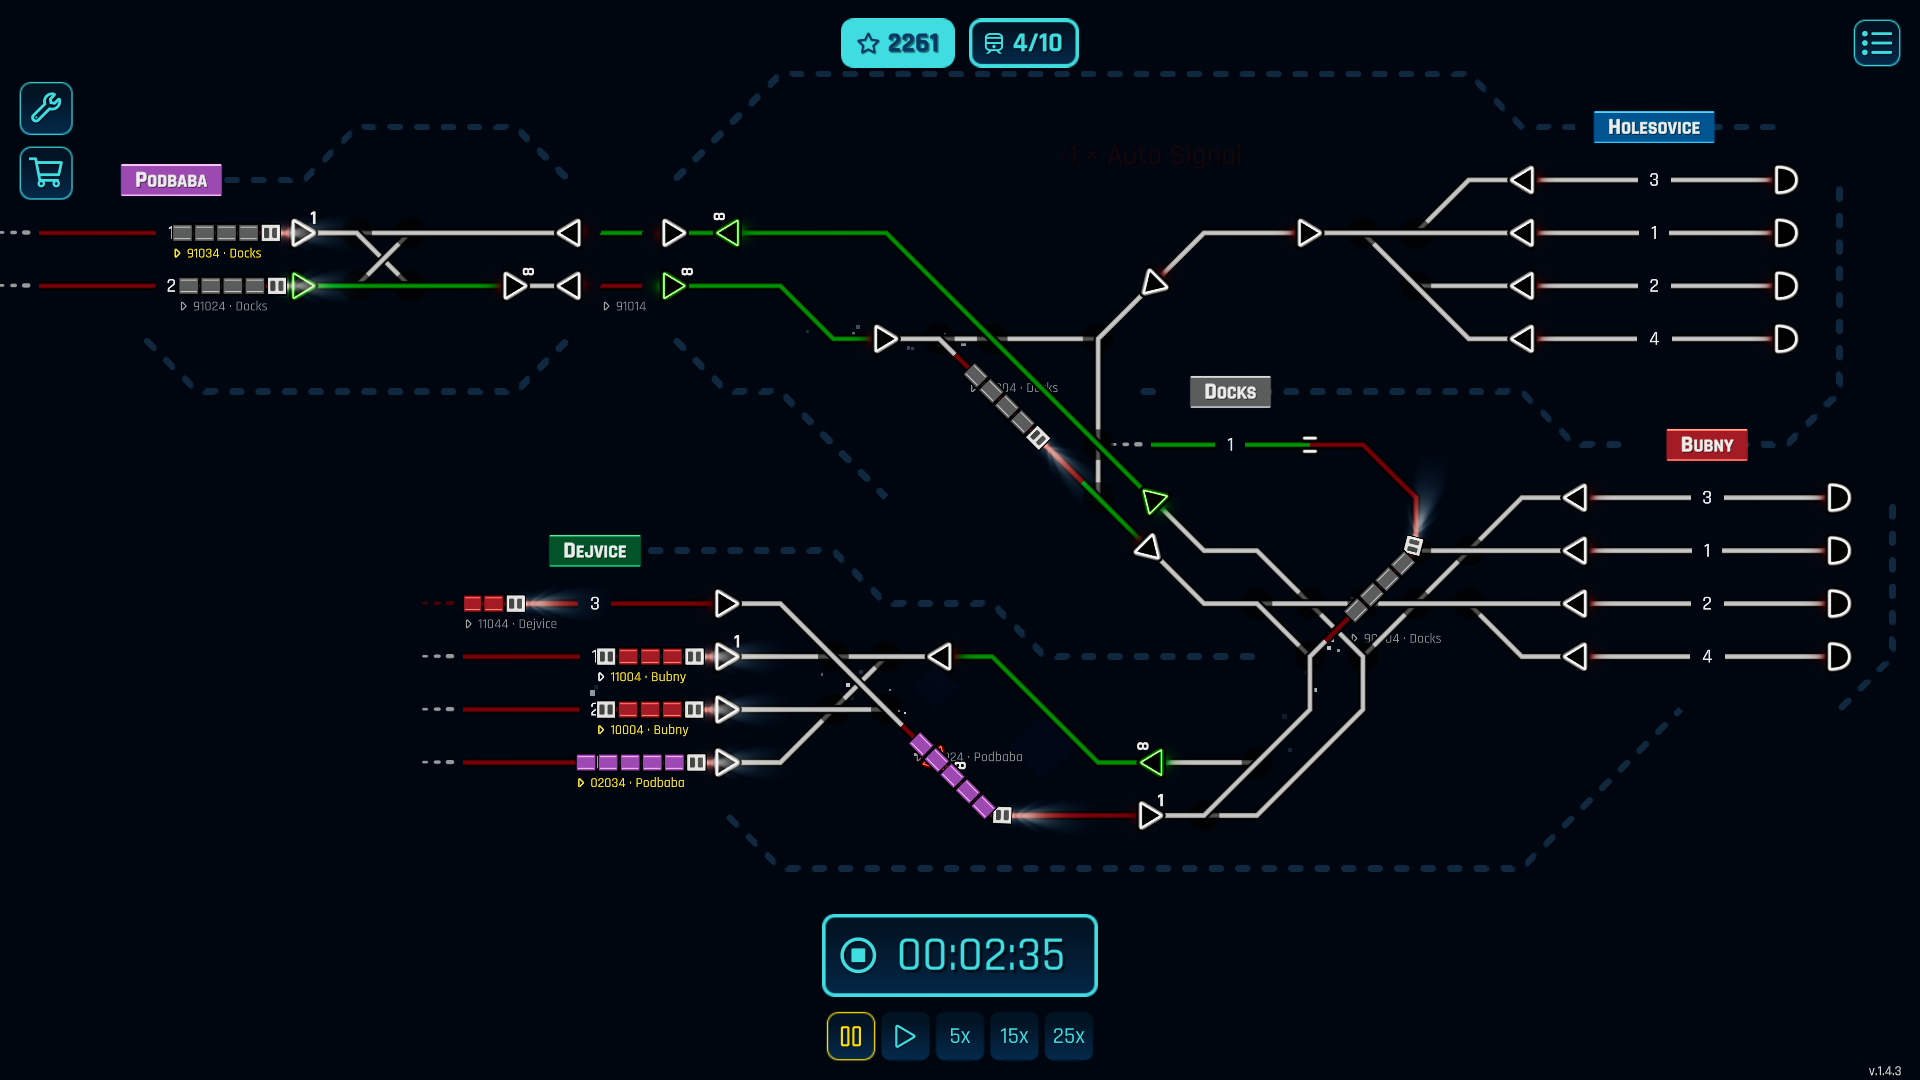
Task: Click the Dejvice station label
Action: click(x=594, y=551)
